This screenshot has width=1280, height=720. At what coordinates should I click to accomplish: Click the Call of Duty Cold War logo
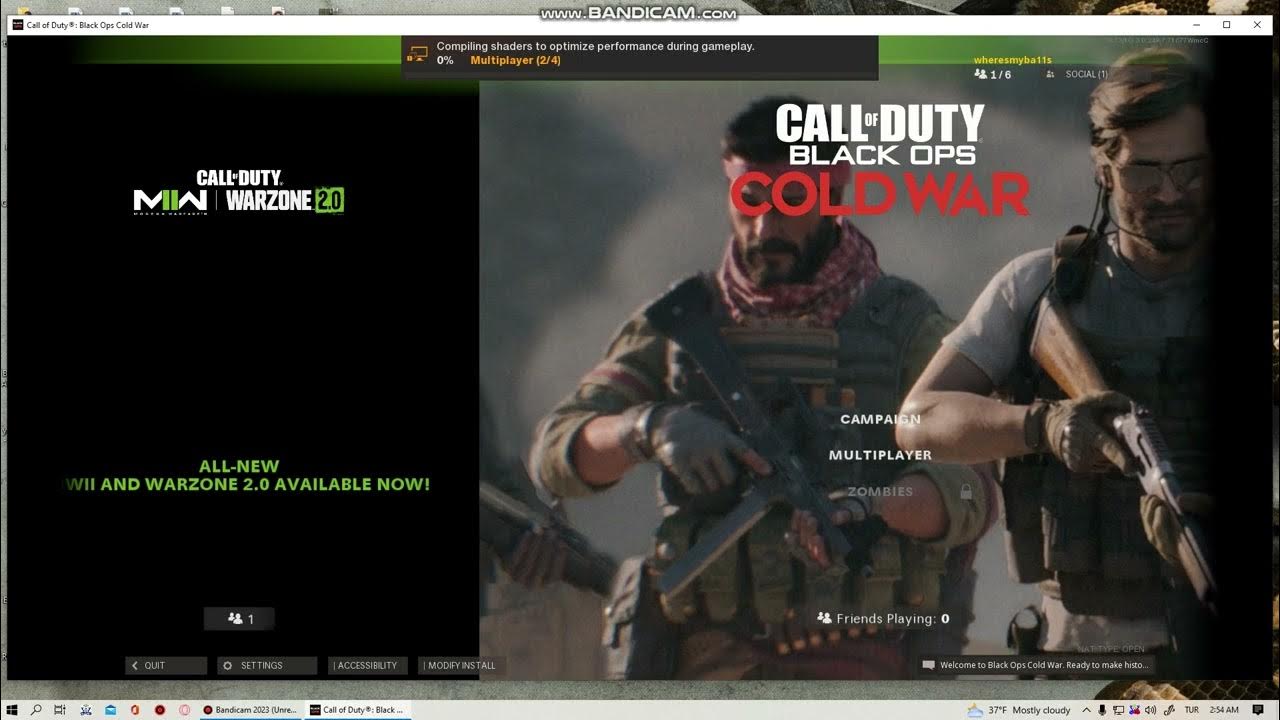pyautogui.click(x=880, y=159)
